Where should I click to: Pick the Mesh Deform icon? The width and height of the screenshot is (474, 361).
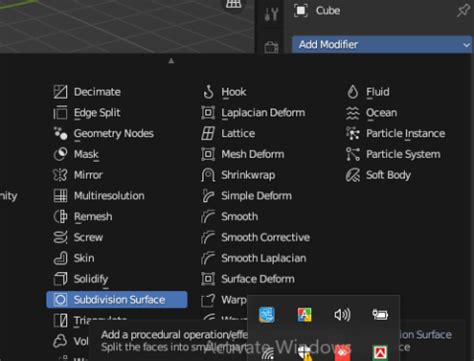[x=208, y=154]
